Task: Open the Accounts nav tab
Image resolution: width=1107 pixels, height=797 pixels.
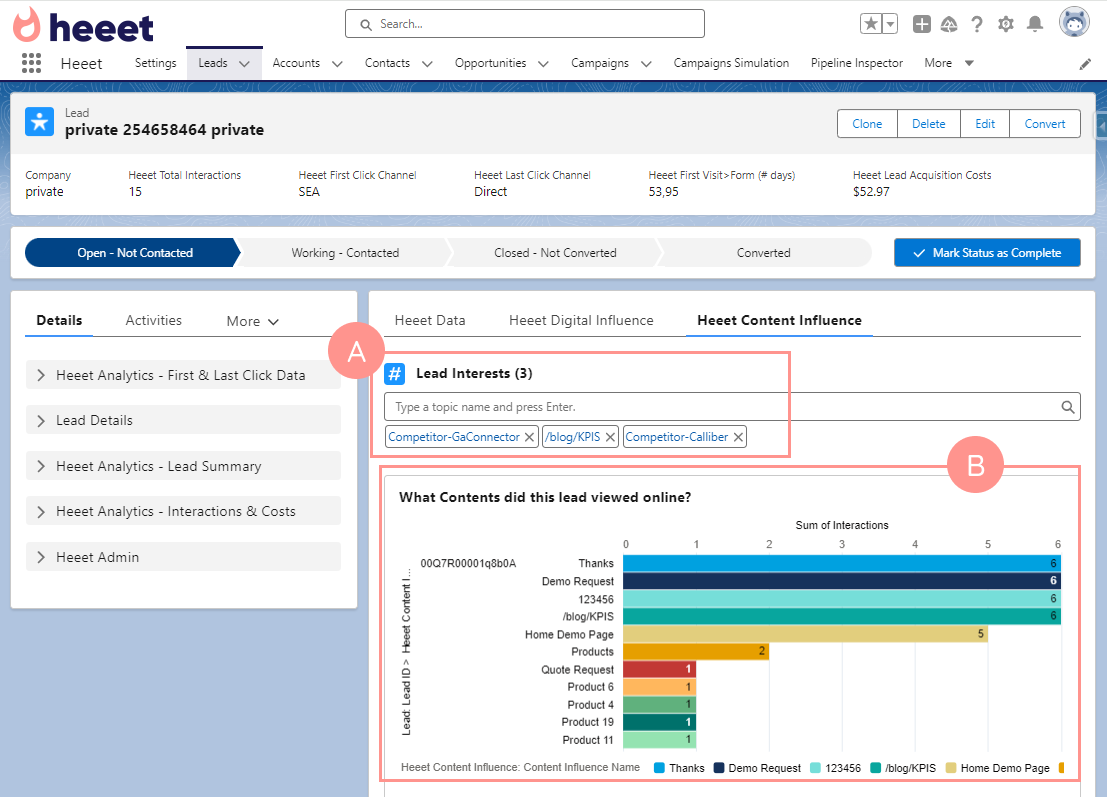Action: pos(296,63)
